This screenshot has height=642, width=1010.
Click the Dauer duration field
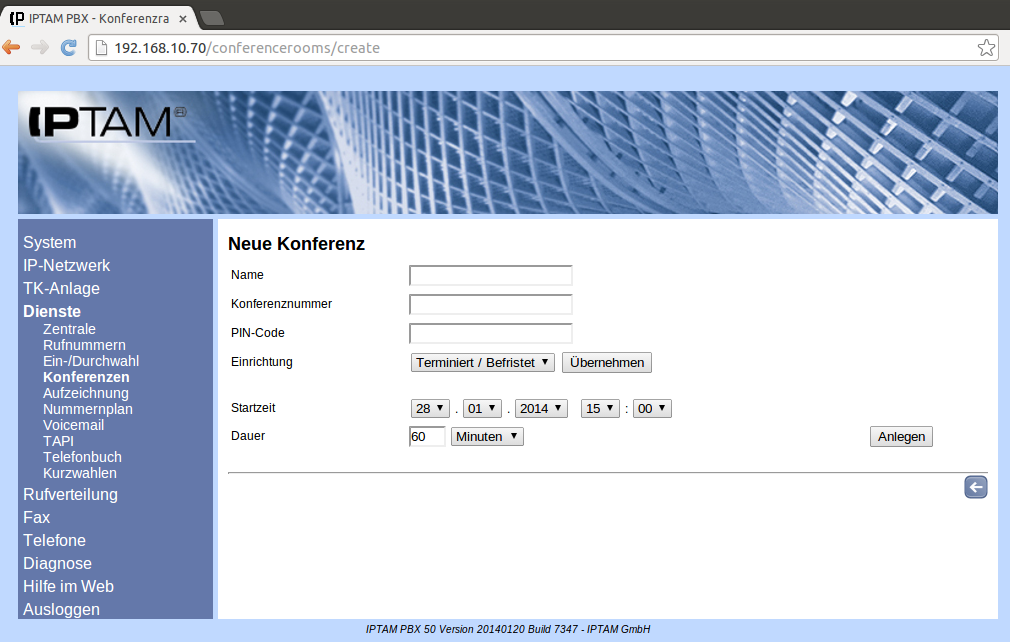coord(427,436)
